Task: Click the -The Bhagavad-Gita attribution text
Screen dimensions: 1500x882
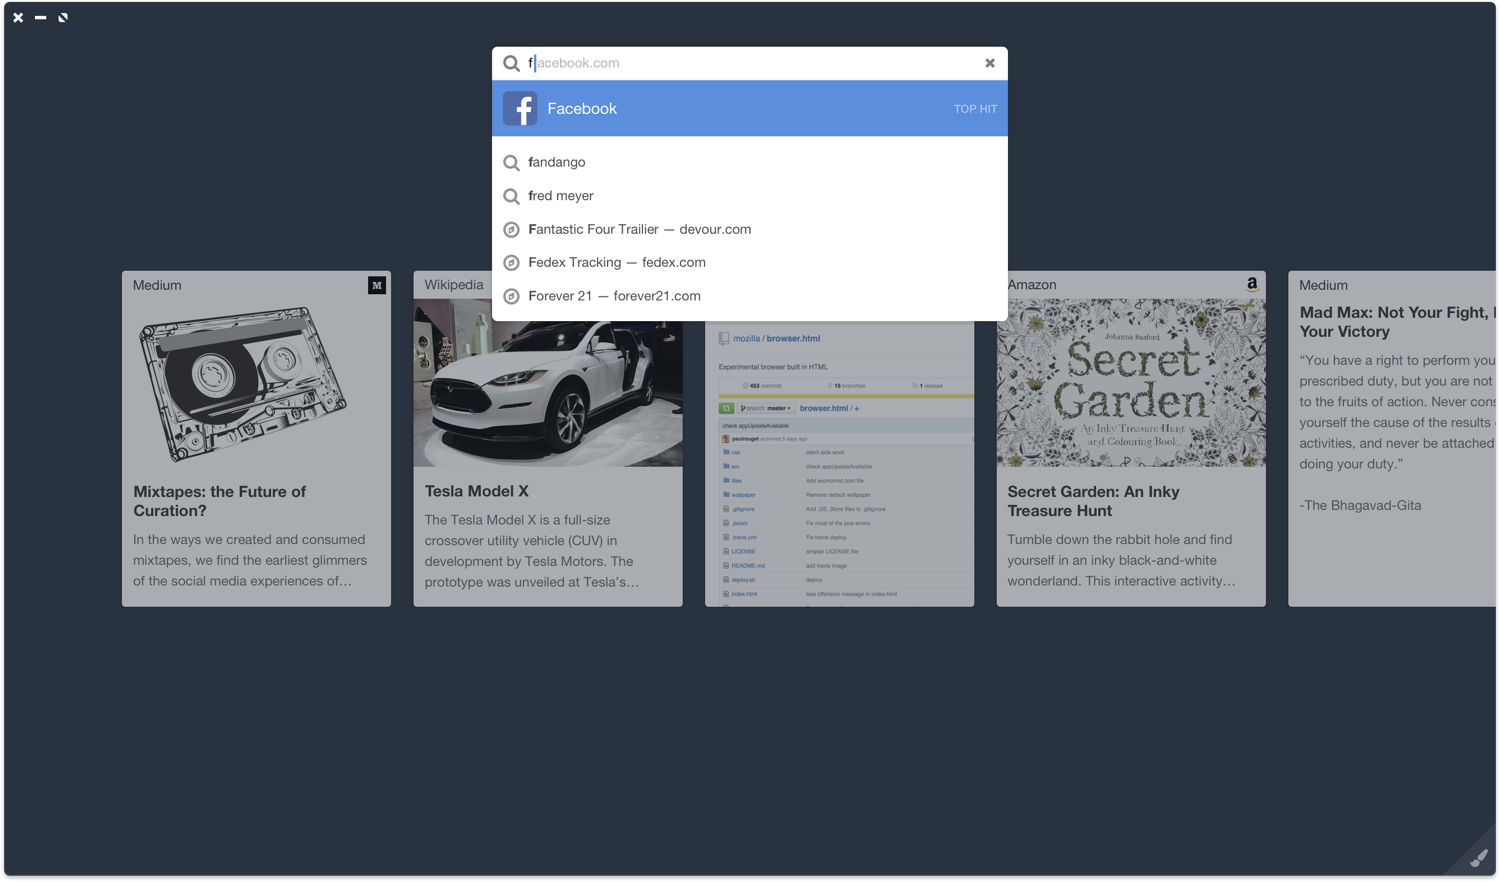Action: click(x=1360, y=505)
